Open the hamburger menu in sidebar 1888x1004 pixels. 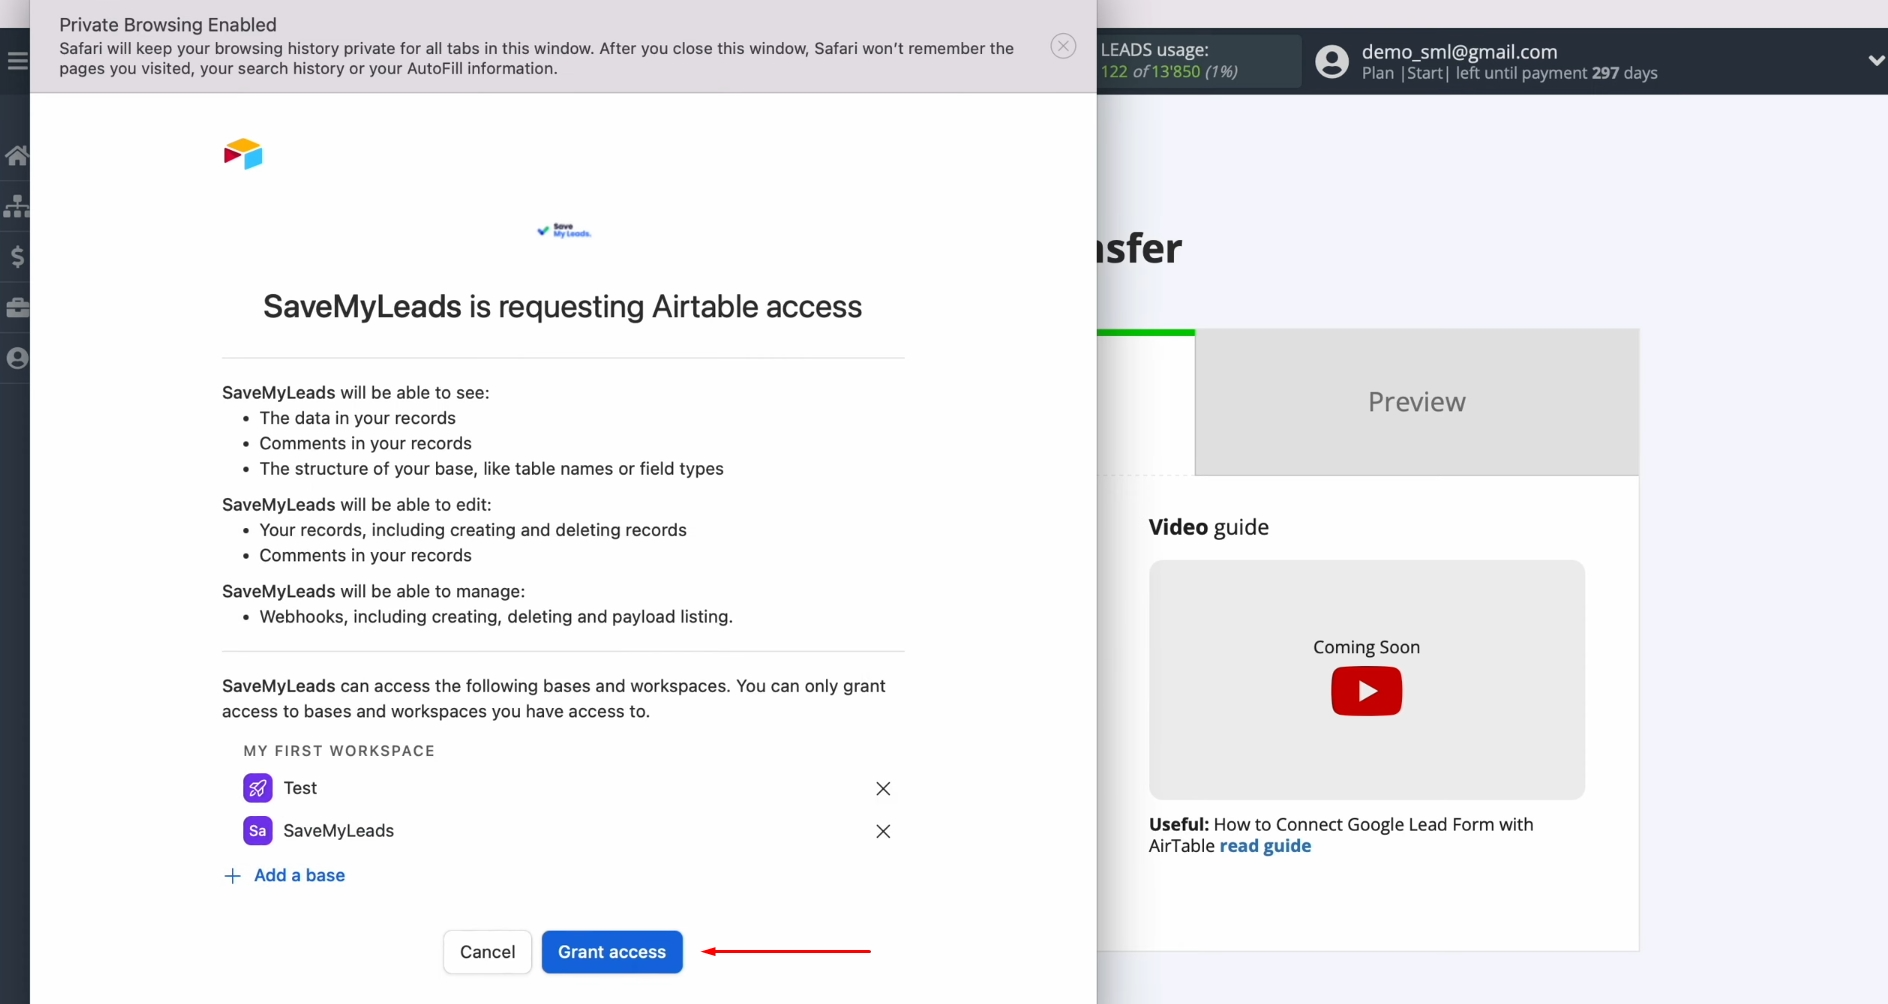(x=17, y=61)
